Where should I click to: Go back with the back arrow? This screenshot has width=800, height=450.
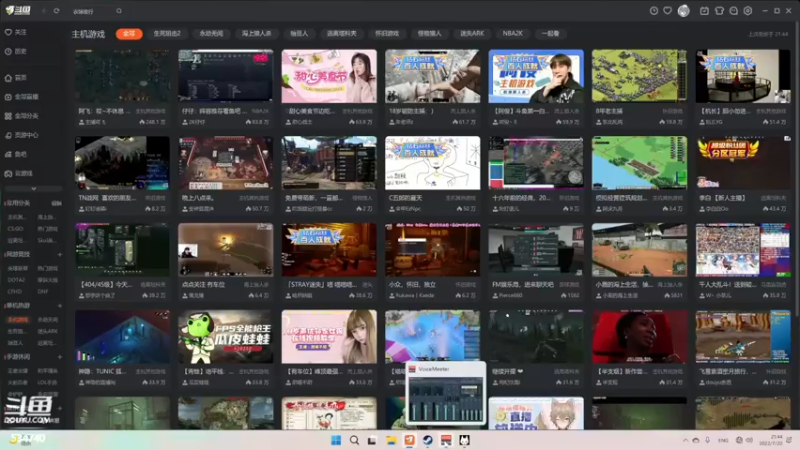(44, 11)
